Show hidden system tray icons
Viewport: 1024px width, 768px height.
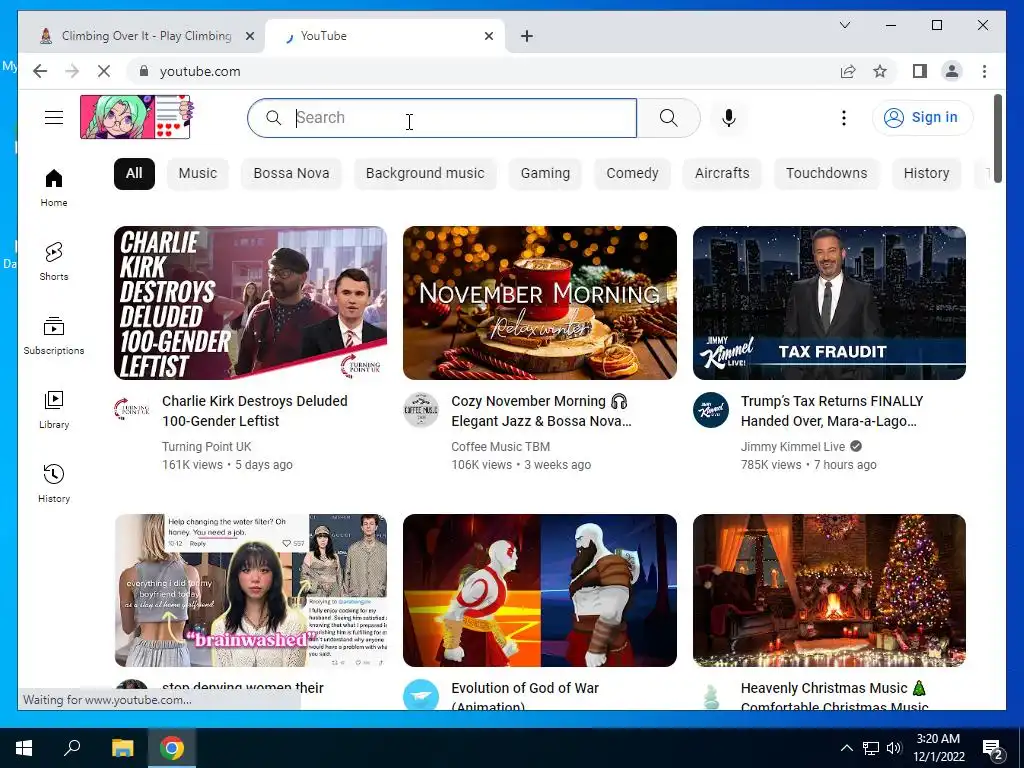pos(846,748)
